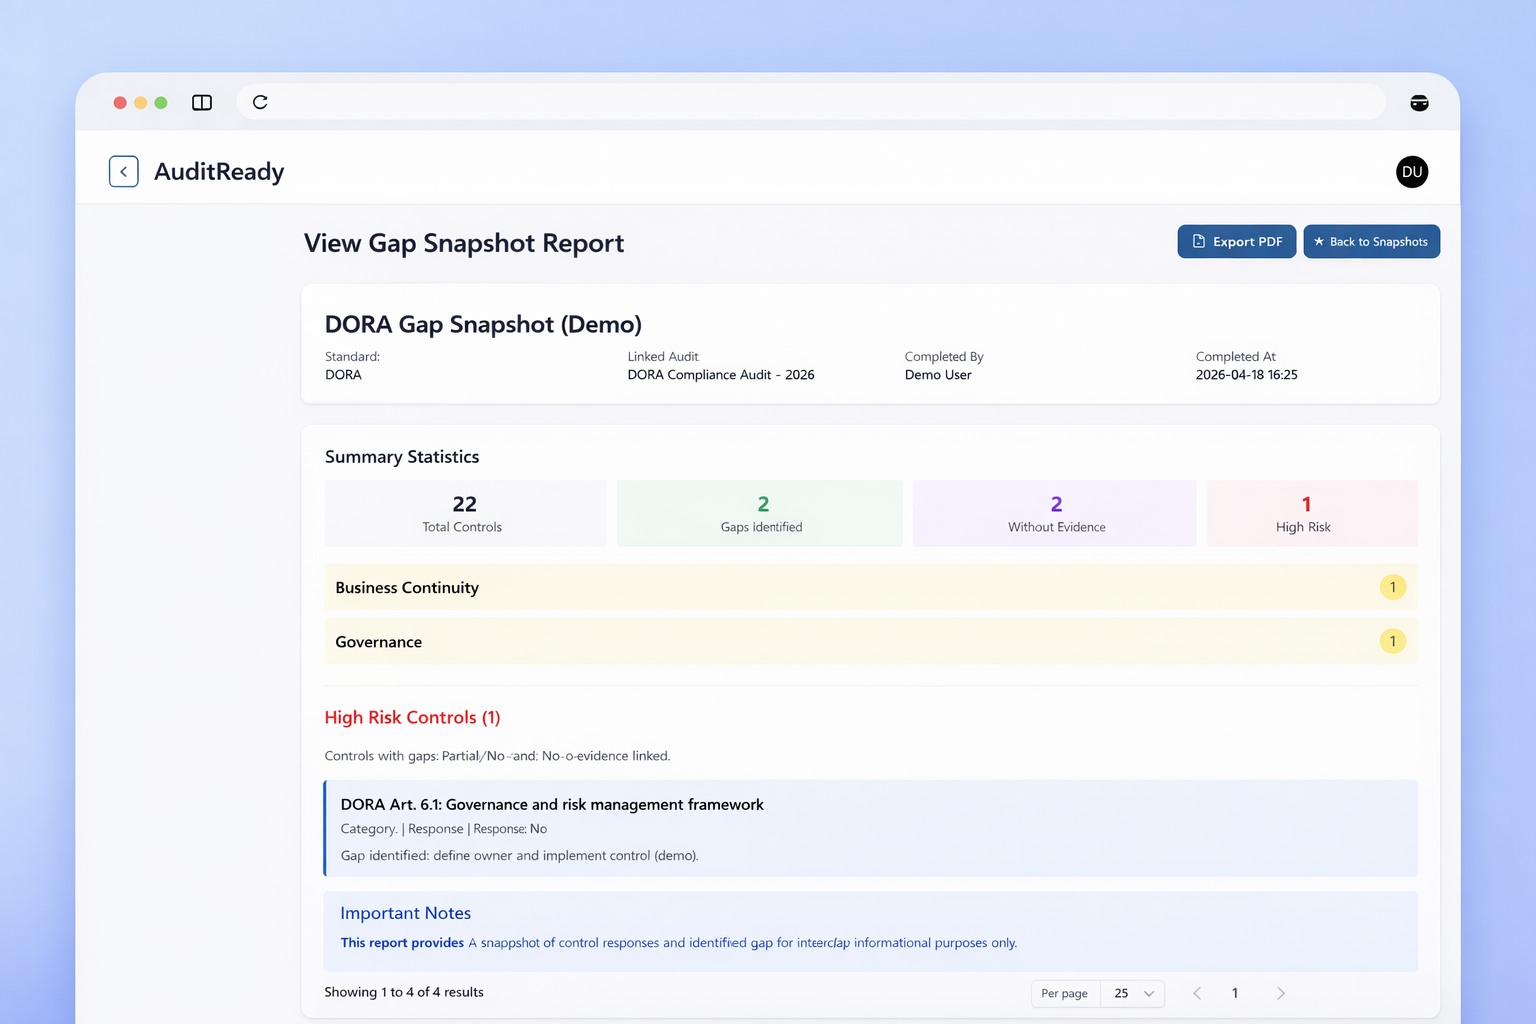Screen dimensions: 1536x1024
Task: Click the green macOS window button
Action: pyautogui.click(x=161, y=103)
